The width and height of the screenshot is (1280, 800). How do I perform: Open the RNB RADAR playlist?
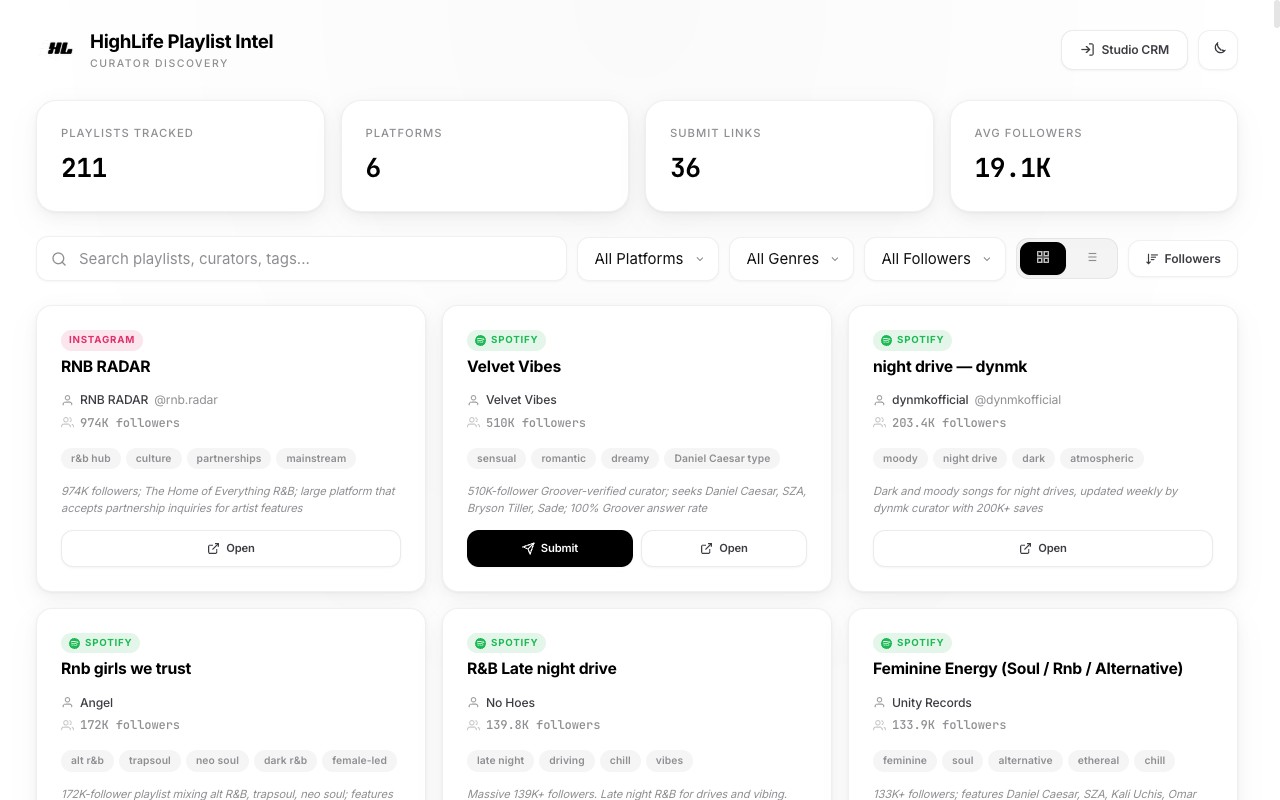coord(231,548)
